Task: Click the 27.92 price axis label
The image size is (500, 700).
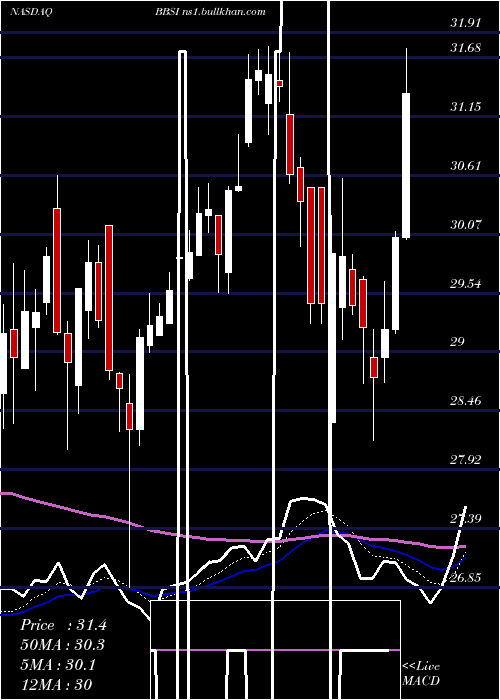Action: click(466, 459)
